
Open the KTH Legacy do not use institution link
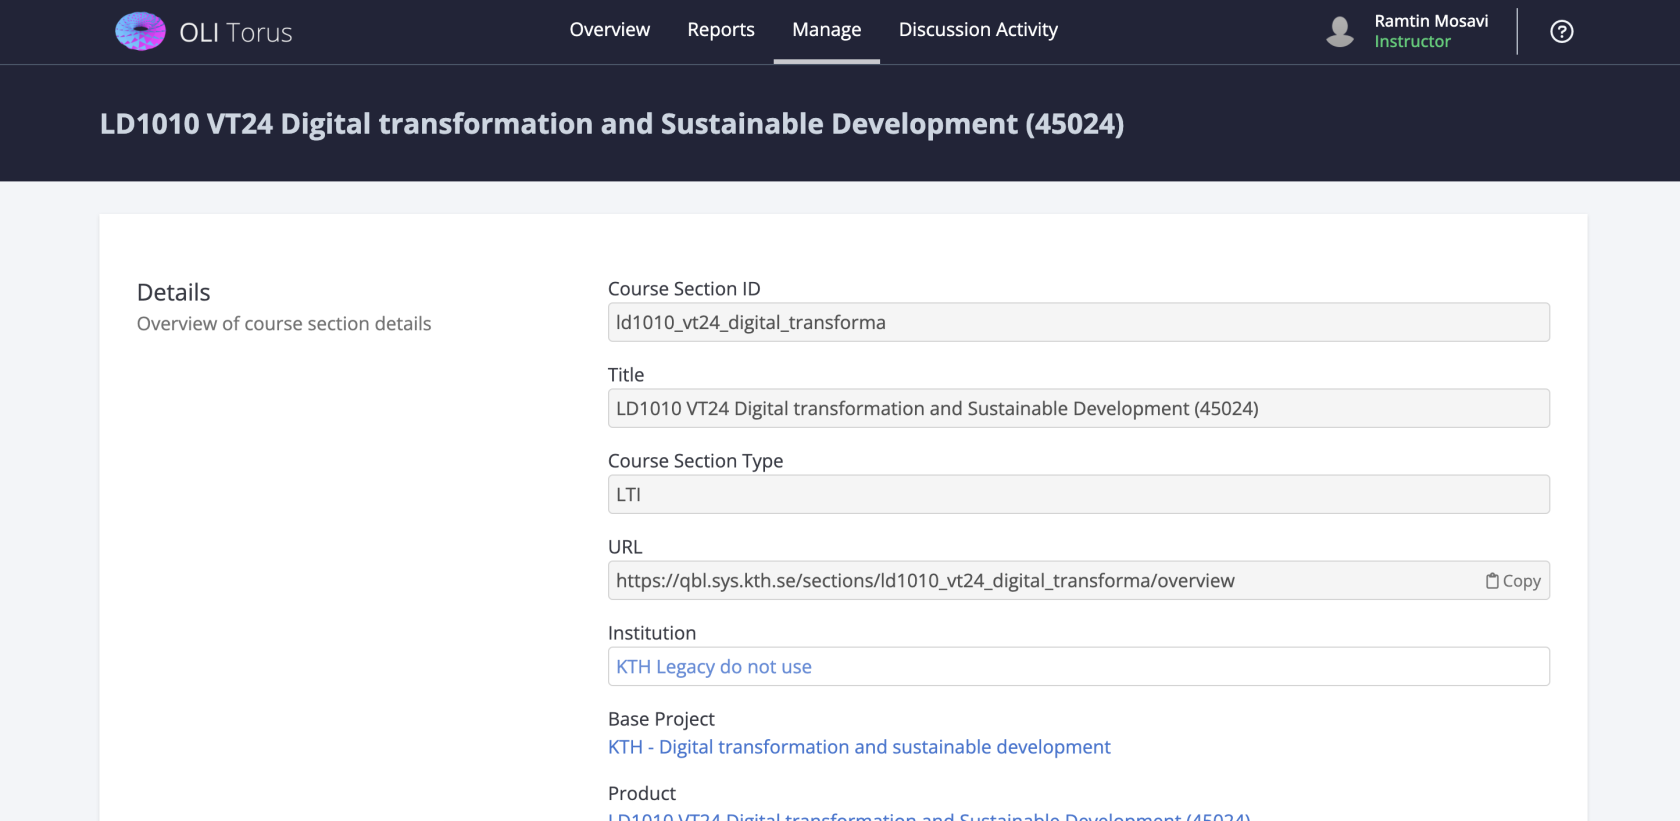pyautogui.click(x=714, y=667)
